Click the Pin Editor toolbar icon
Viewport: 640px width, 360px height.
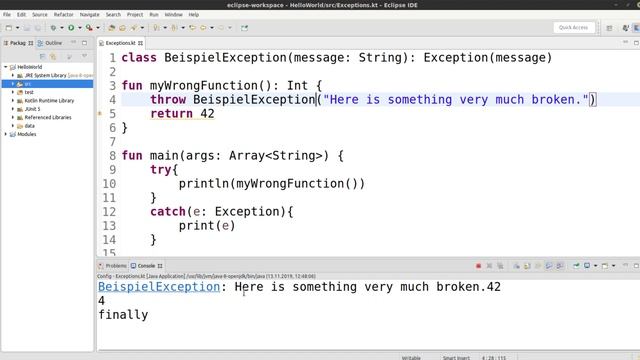click(x=244, y=28)
